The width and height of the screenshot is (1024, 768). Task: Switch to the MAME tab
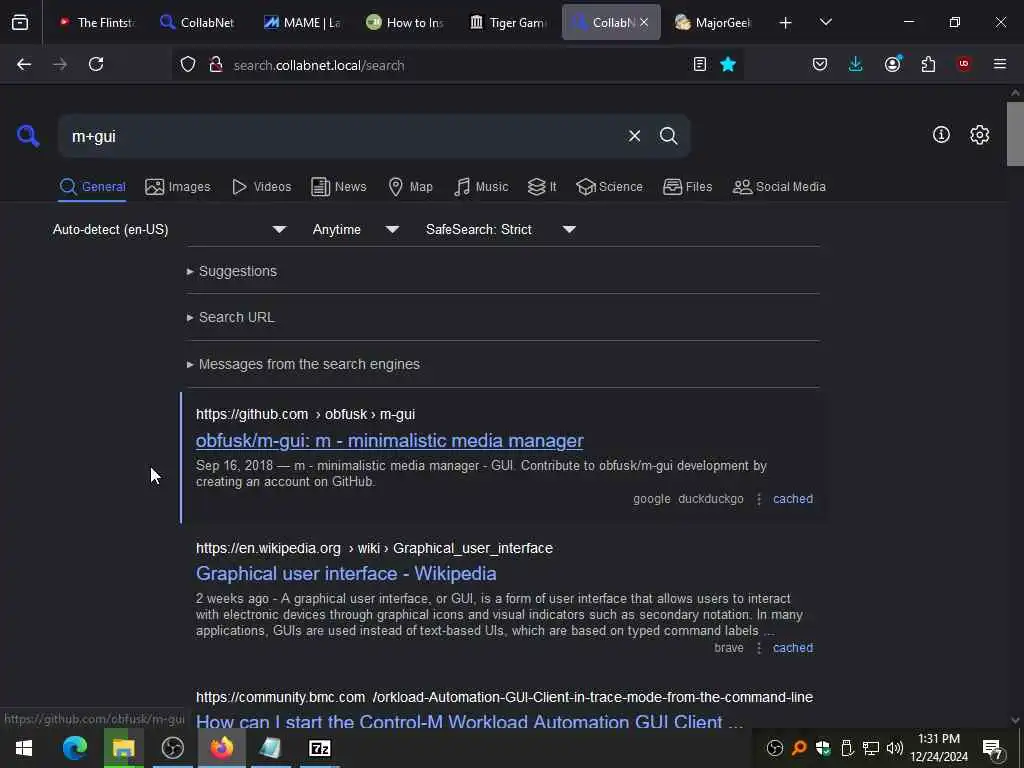click(x=301, y=22)
